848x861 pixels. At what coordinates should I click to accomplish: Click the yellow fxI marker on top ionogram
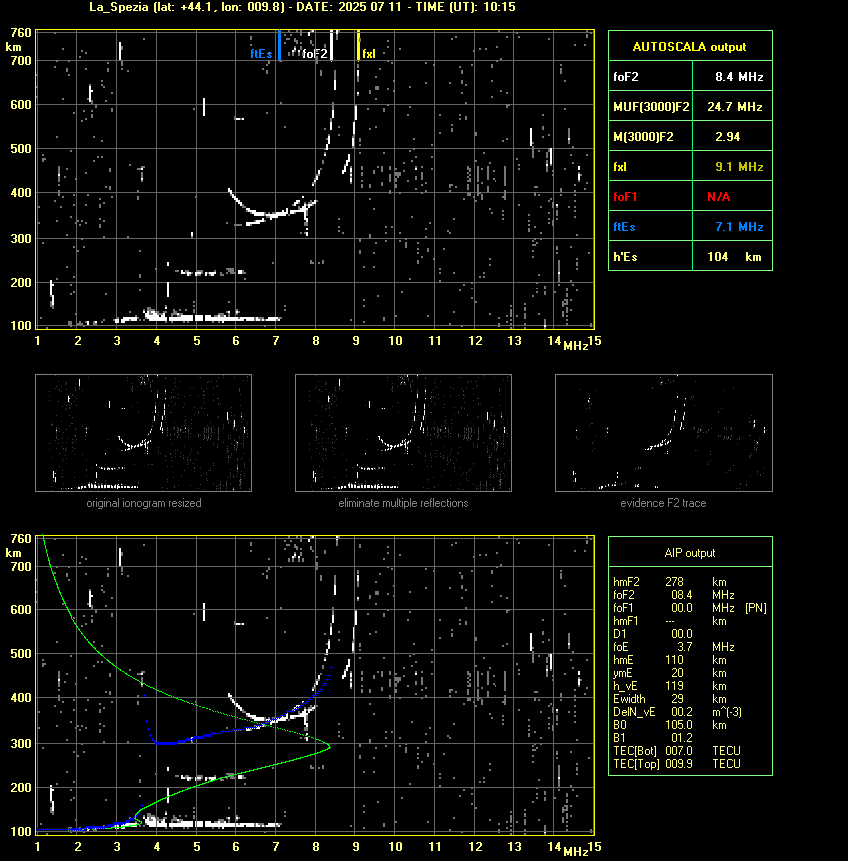pos(358,45)
